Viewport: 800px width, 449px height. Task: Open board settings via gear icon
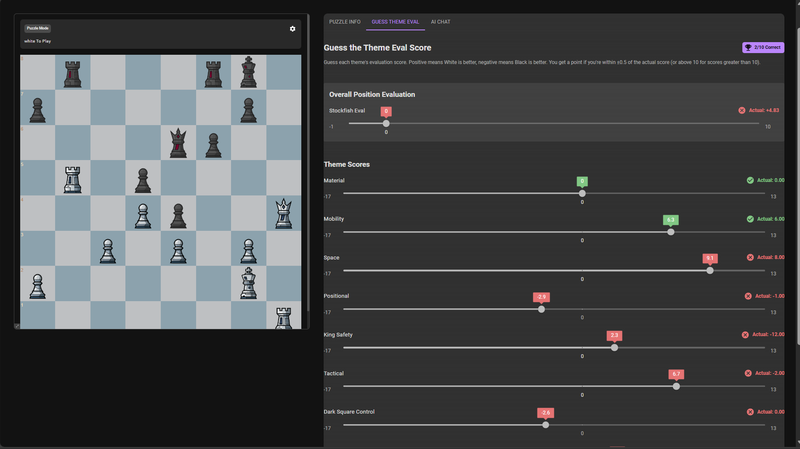tap(293, 29)
